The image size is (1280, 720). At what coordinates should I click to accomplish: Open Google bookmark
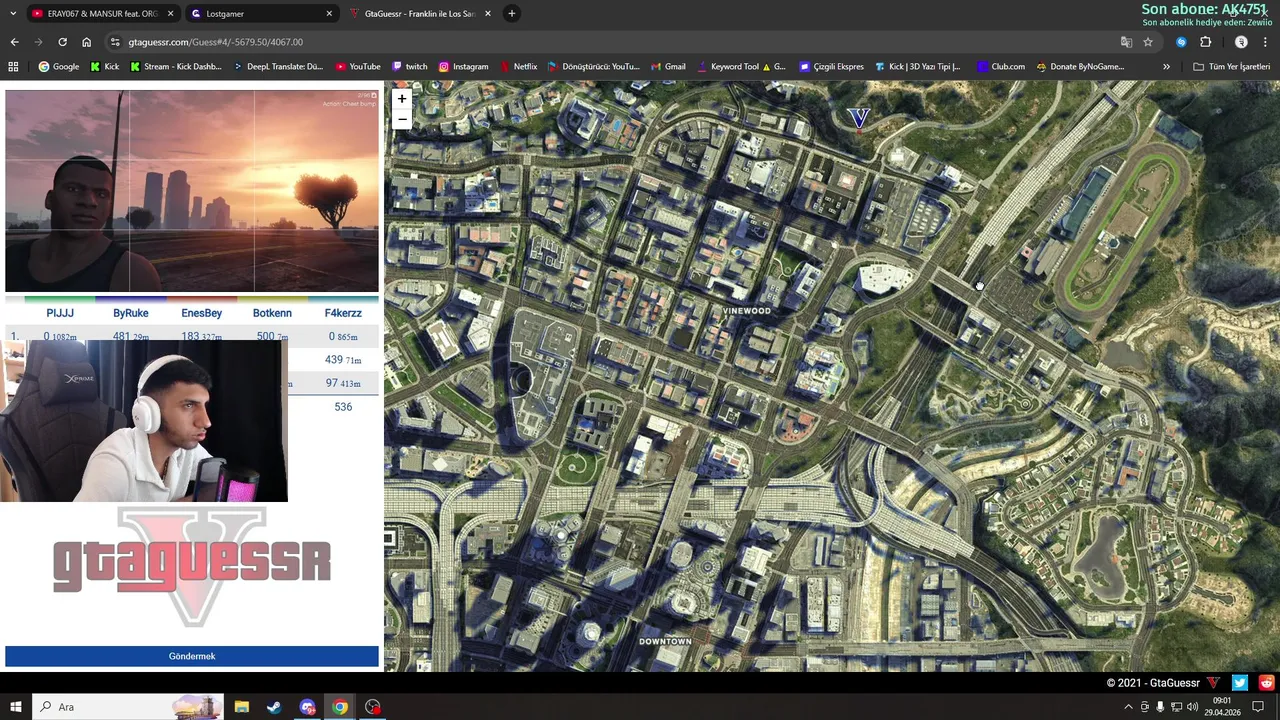[x=59, y=67]
